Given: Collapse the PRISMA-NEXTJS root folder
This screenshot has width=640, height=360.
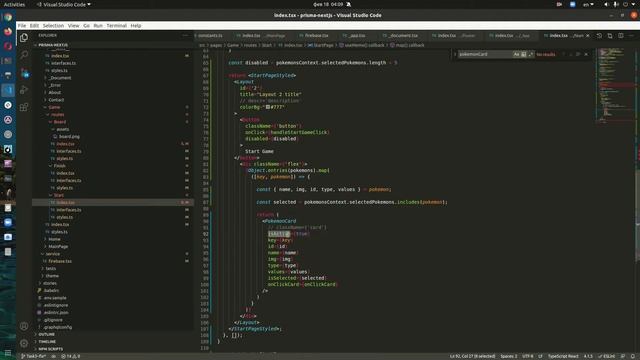Looking at the screenshot, I should [53, 45].
